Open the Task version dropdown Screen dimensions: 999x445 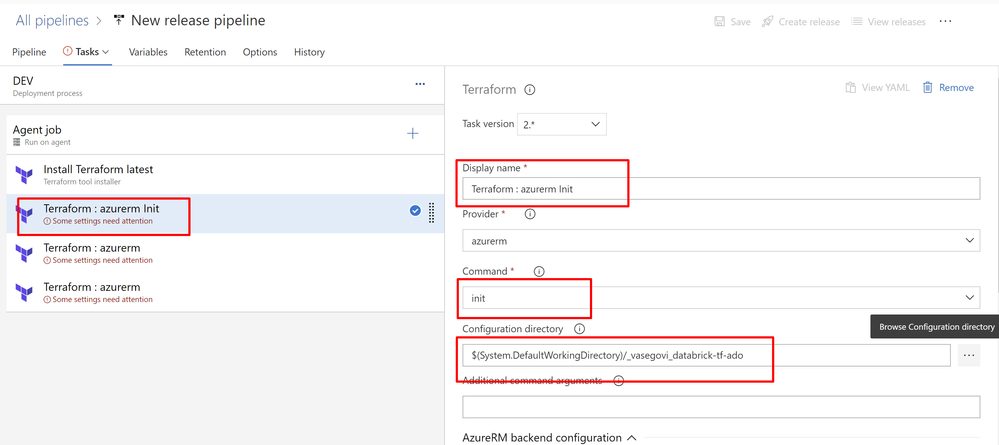coord(562,124)
